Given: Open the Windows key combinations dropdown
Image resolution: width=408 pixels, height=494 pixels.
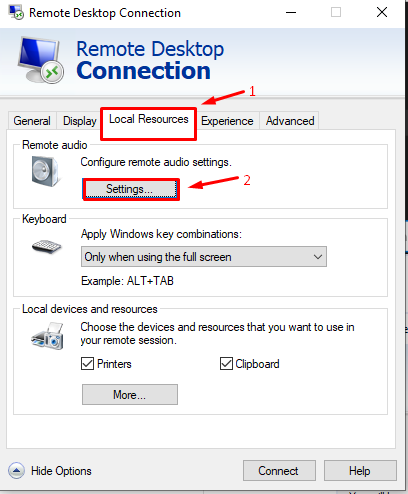Looking at the screenshot, I should pos(204,257).
